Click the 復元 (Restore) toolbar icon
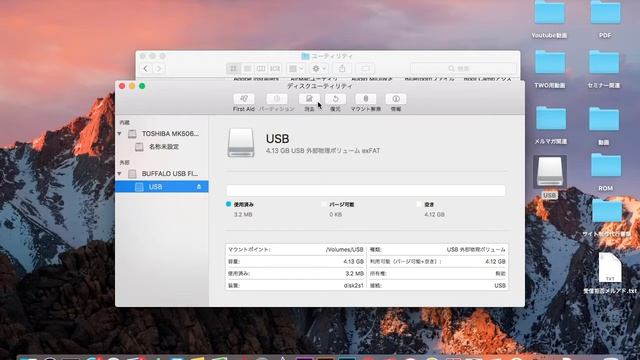Image resolution: width=640 pixels, height=360 pixels. point(335,99)
